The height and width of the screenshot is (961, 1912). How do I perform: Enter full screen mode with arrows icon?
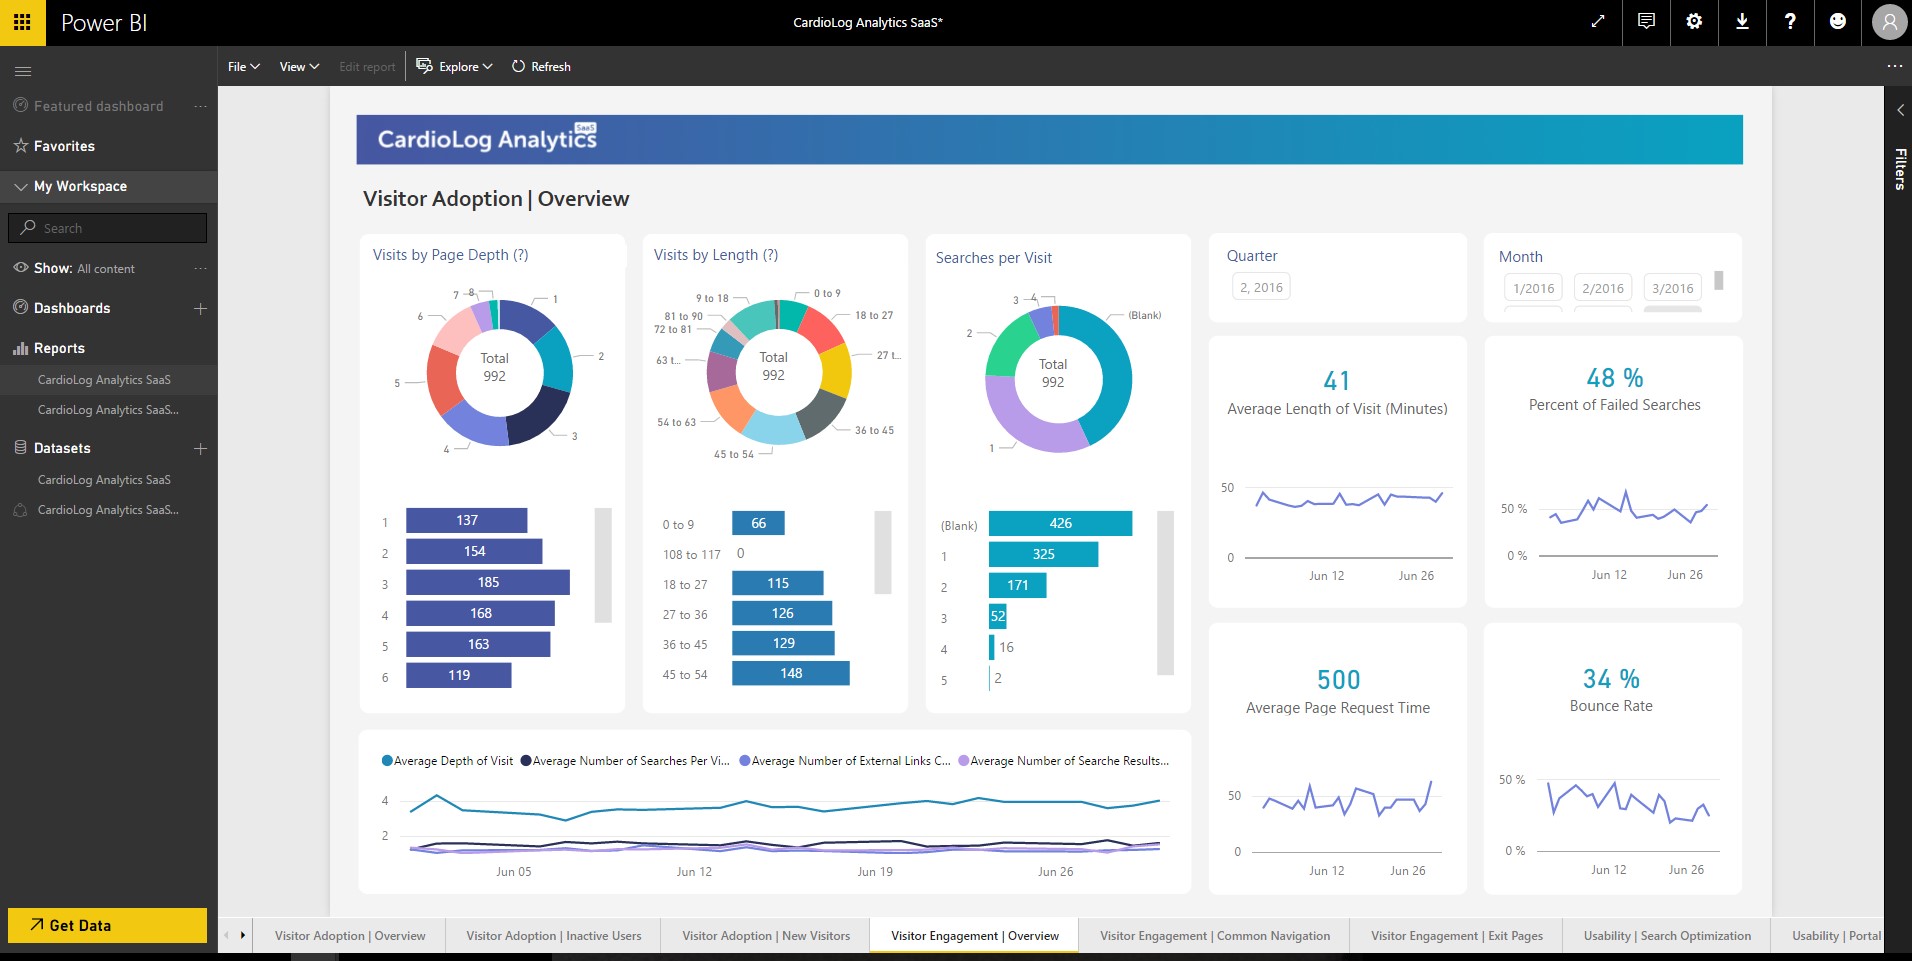coord(1598,21)
